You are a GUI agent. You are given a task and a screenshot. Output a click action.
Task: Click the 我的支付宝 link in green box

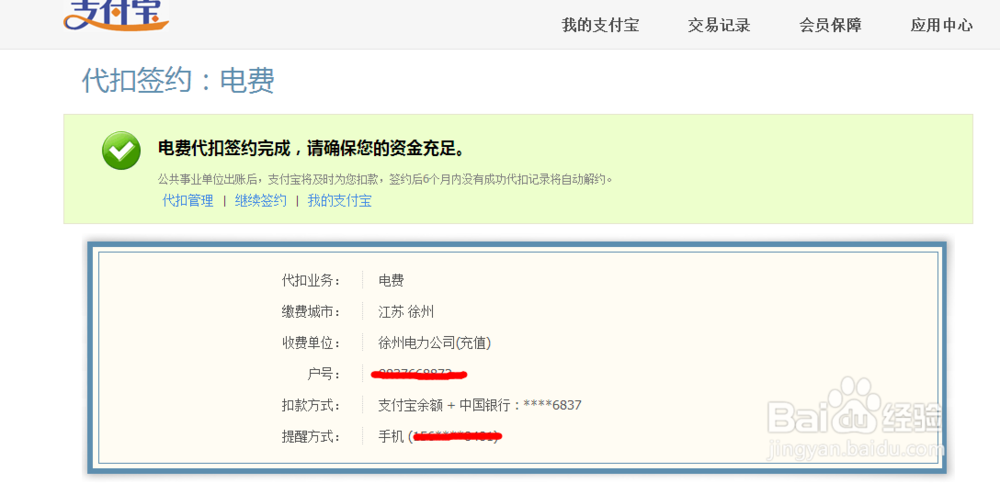coord(339,201)
